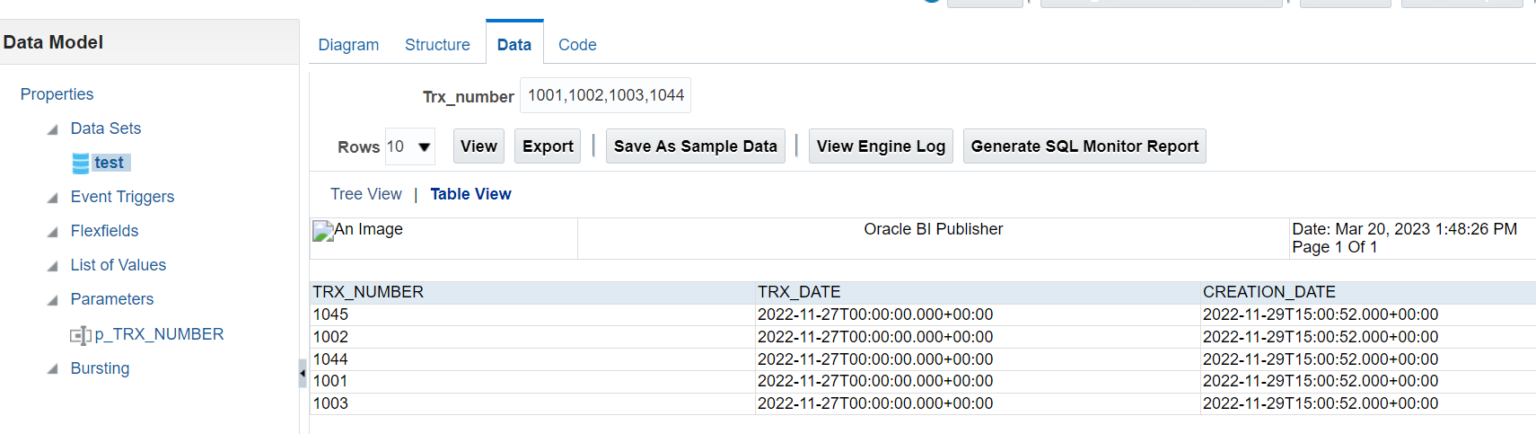The image size is (1536, 434).
Task: Open the Properties link
Action: (x=57, y=94)
